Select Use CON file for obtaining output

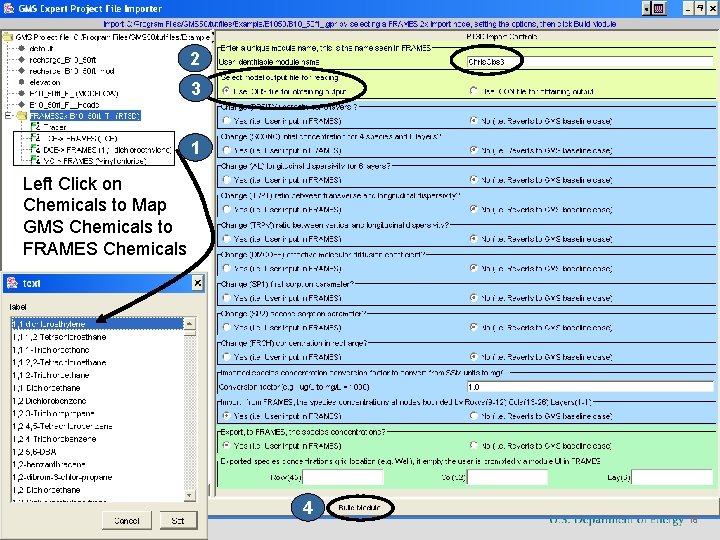tap(473, 91)
